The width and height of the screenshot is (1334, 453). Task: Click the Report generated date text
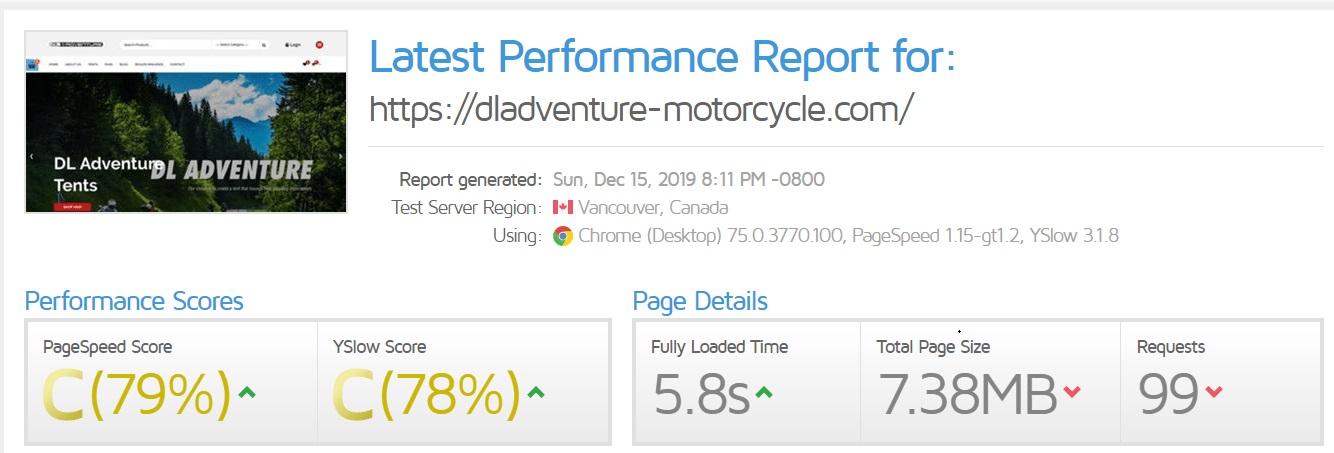(689, 180)
